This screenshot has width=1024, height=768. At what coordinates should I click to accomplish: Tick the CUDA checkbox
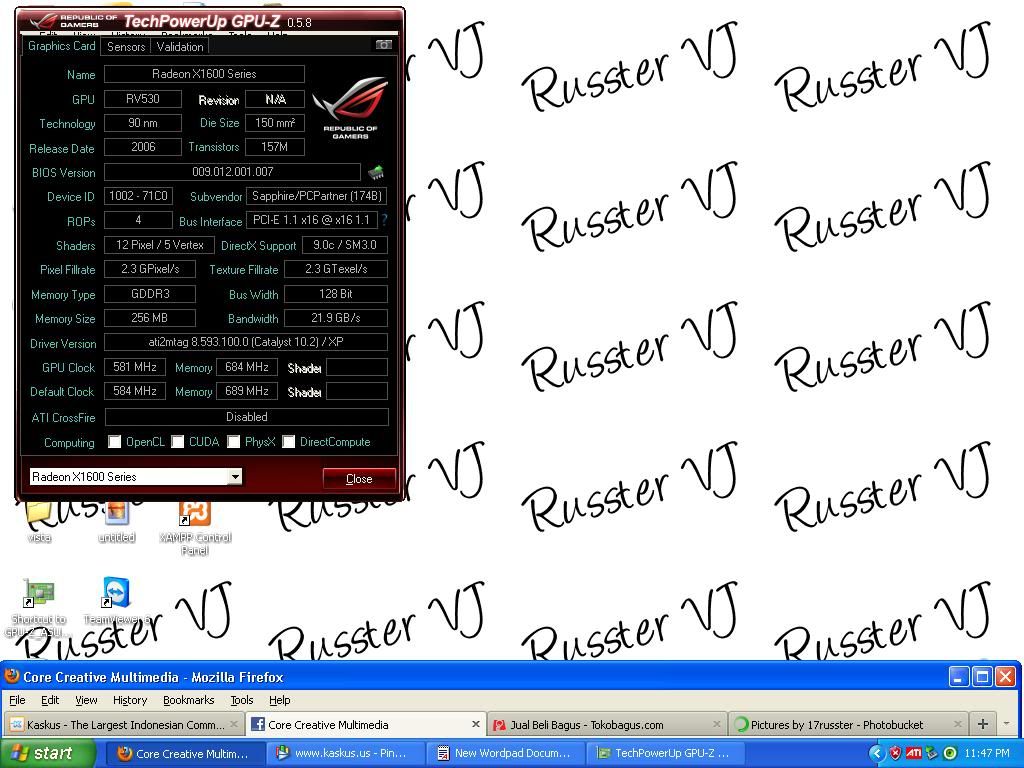(x=178, y=442)
